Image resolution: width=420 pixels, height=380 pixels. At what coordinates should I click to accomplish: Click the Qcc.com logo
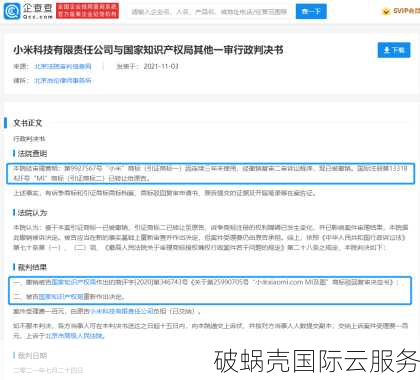coord(28,11)
